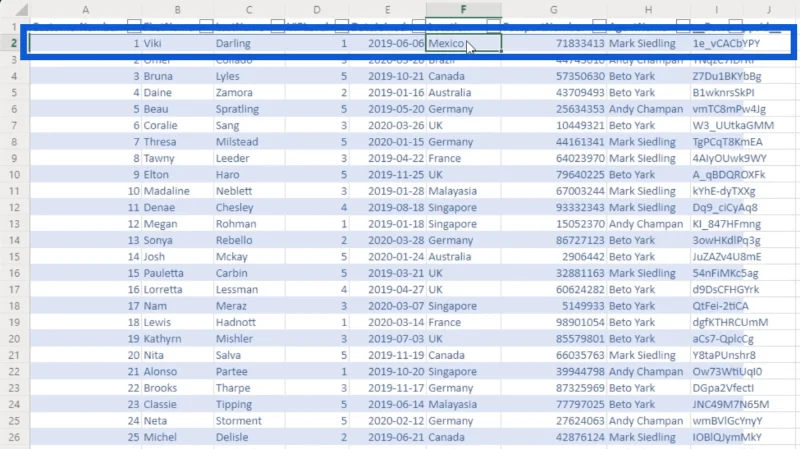Viewport: 800px width, 449px height.
Task: Click the first name cell Tawny
Action: tap(178, 158)
